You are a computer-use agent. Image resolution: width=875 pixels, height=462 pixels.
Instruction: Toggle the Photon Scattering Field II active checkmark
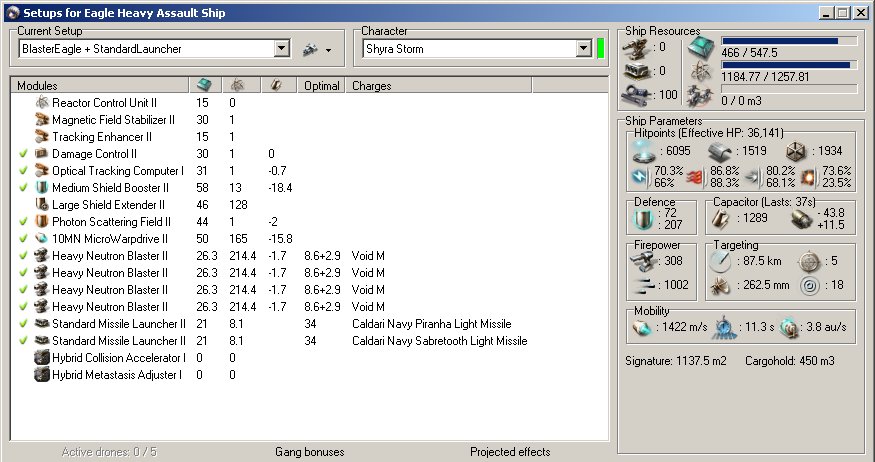23,222
